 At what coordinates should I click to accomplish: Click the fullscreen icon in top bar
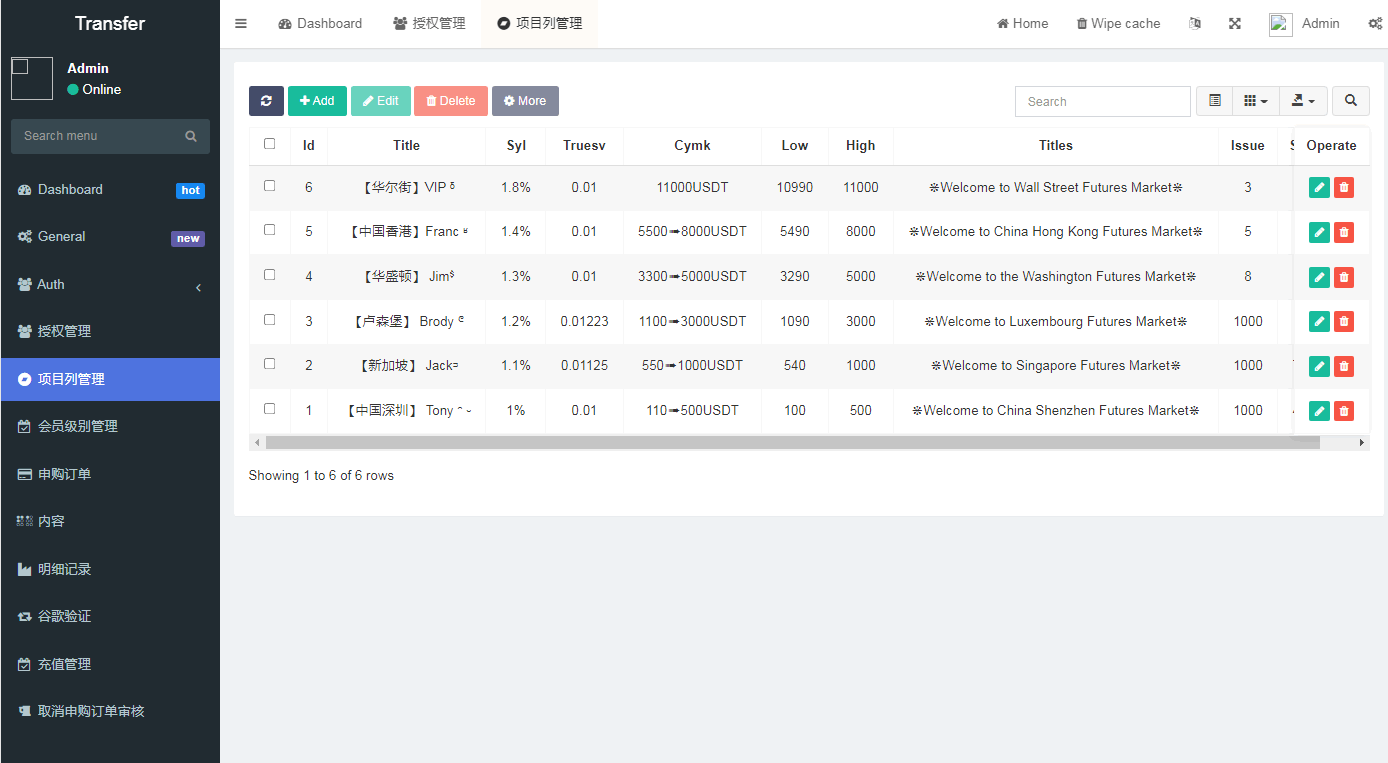[x=1235, y=24]
